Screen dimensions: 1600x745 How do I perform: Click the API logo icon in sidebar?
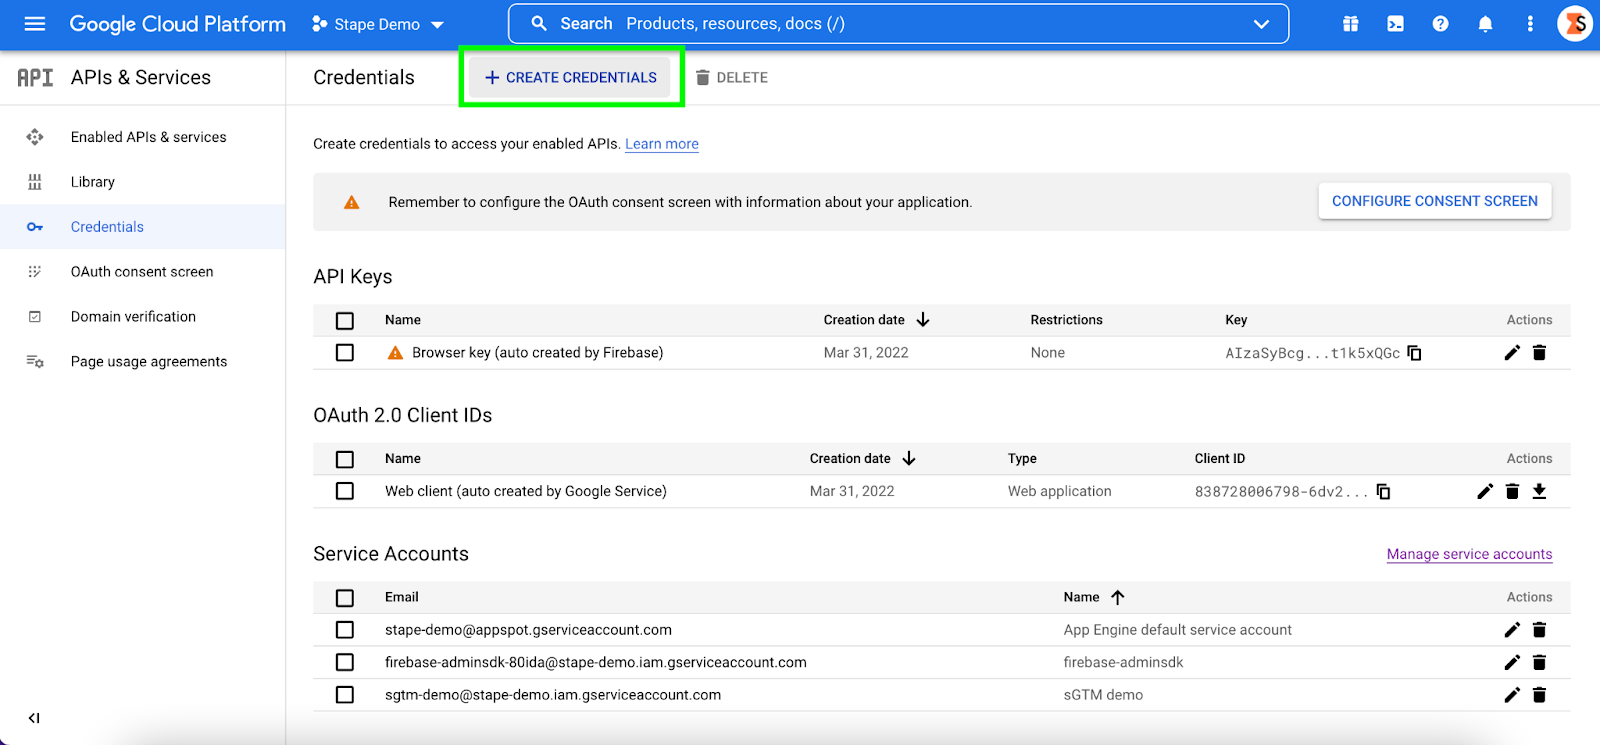tap(35, 77)
